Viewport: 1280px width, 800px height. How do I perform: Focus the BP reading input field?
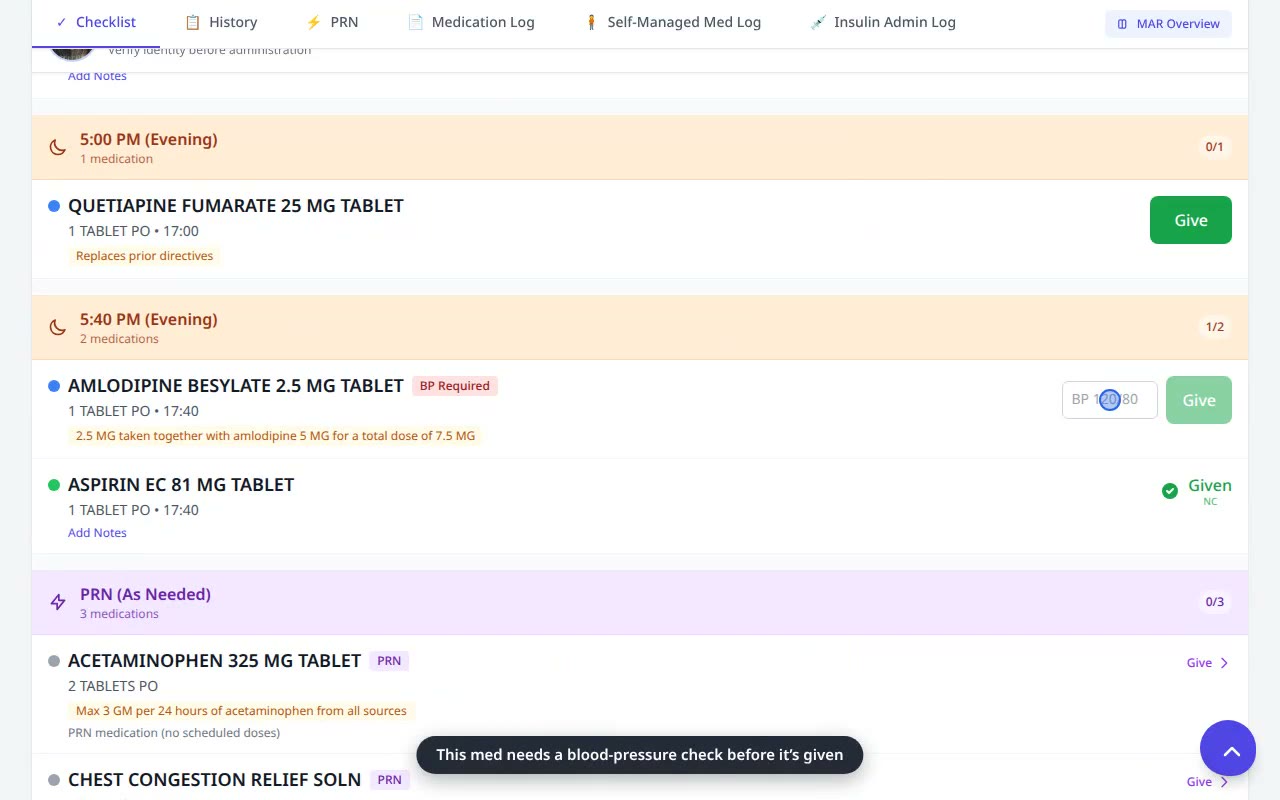coord(1110,399)
